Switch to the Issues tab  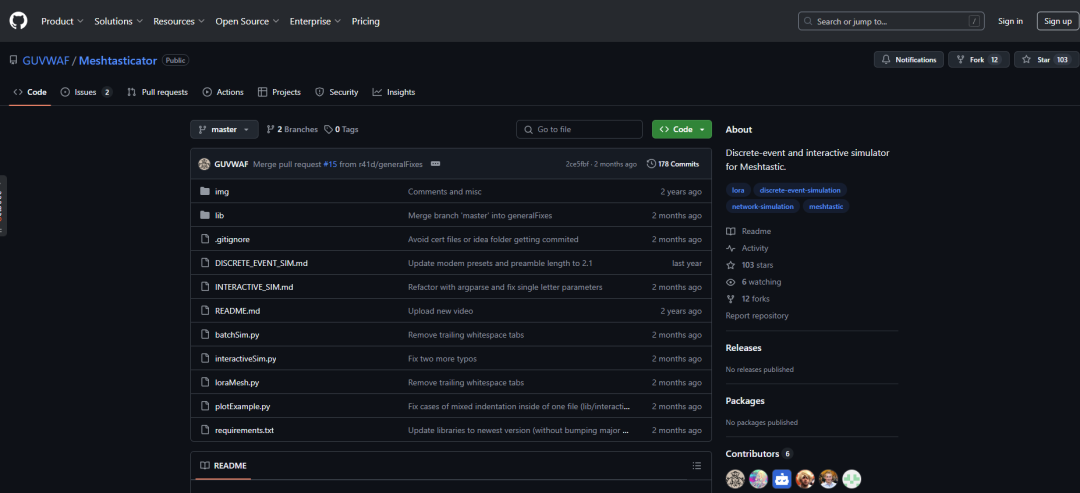pyautogui.click(x=86, y=92)
